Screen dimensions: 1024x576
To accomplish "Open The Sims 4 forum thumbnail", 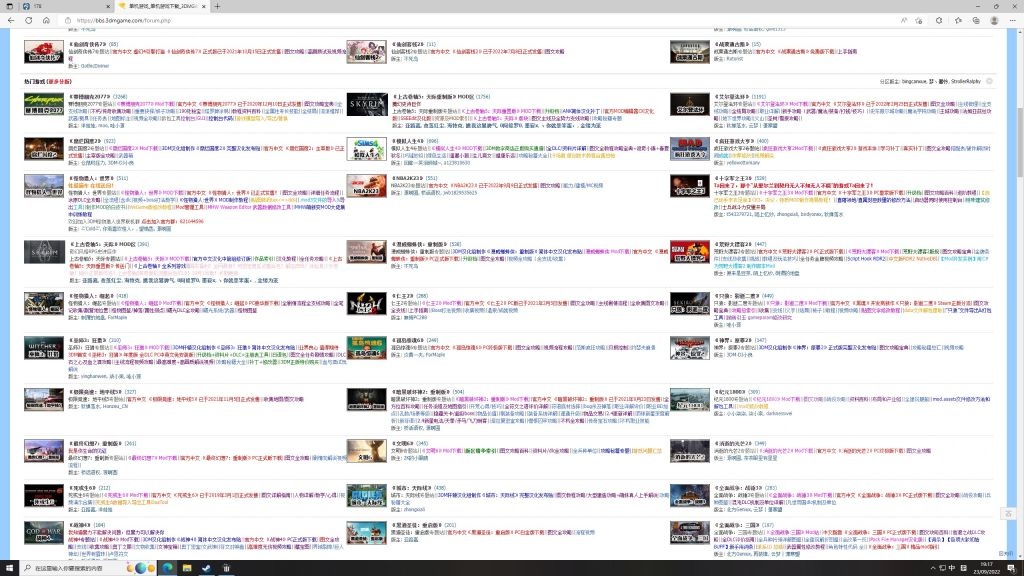I will [367, 149].
